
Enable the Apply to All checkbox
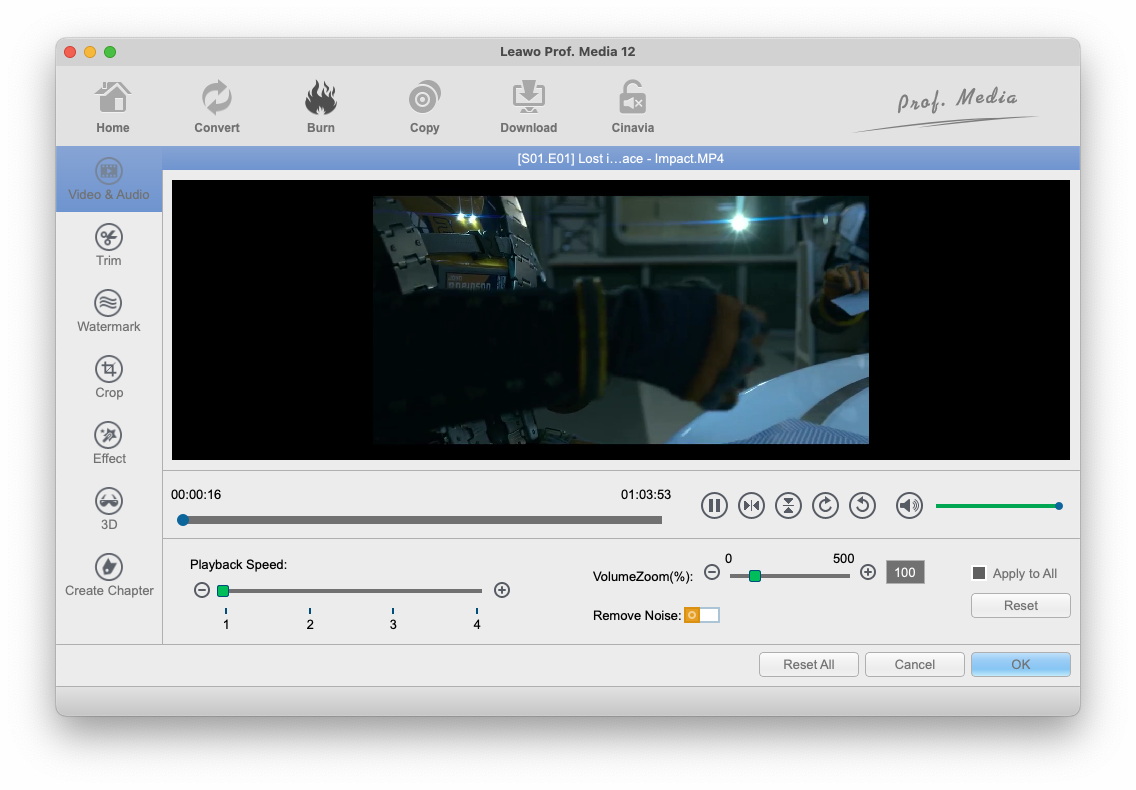point(980,574)
